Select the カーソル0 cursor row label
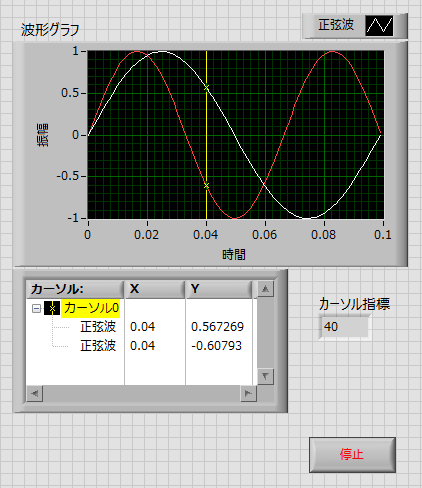 point(91,308)
